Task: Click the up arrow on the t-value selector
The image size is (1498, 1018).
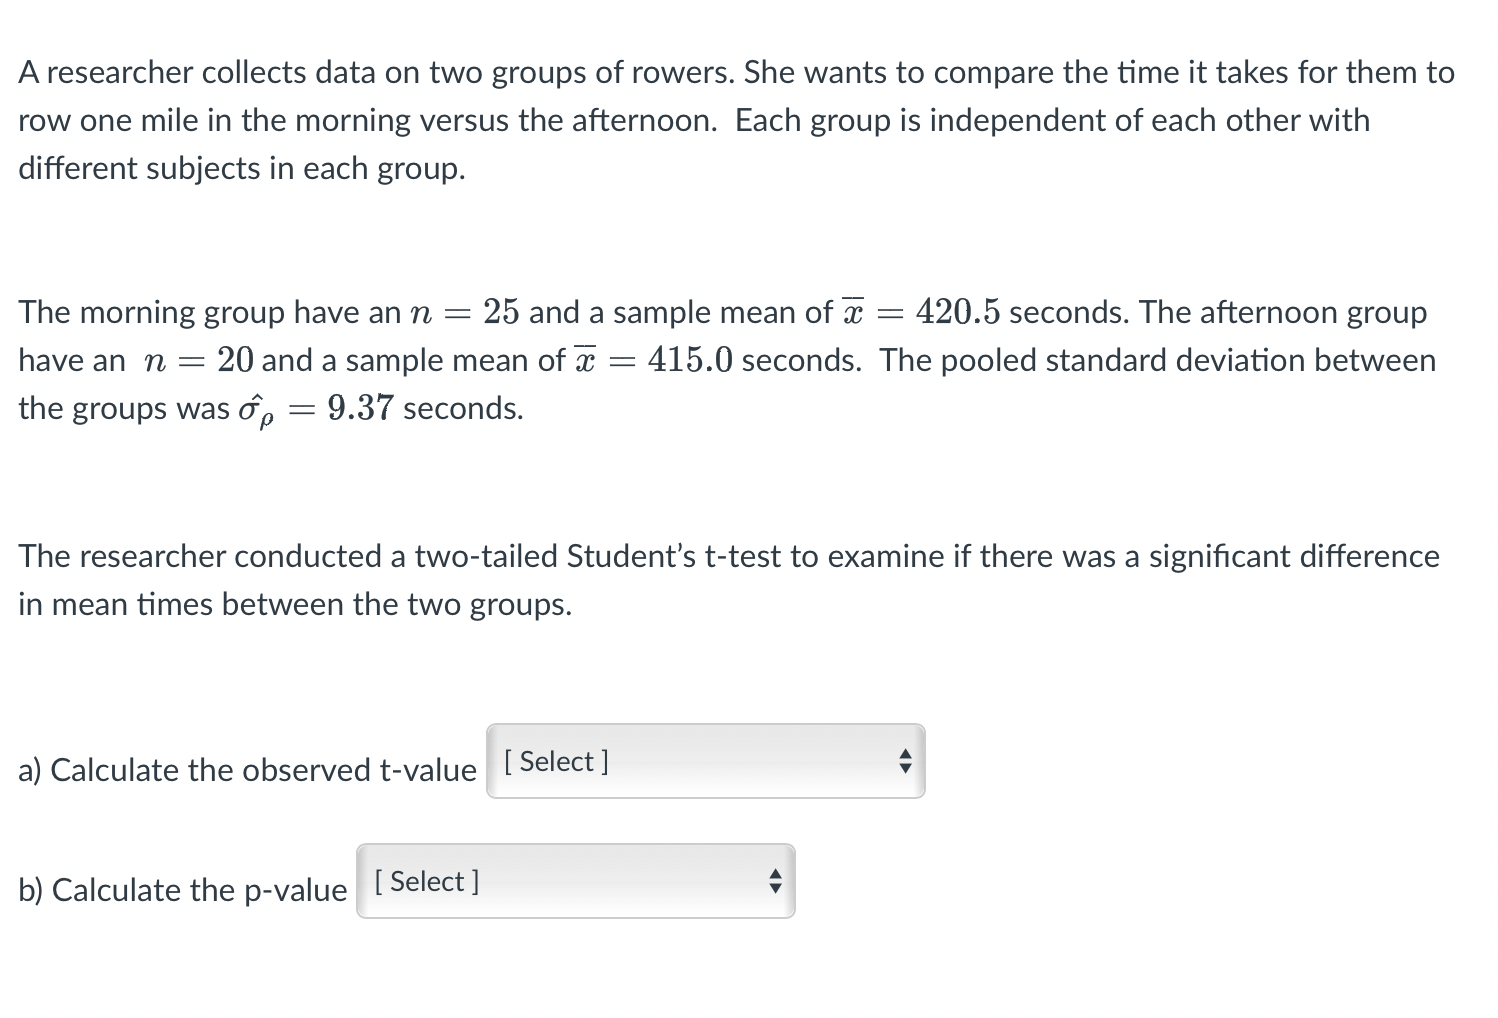Action: point(903,754)
